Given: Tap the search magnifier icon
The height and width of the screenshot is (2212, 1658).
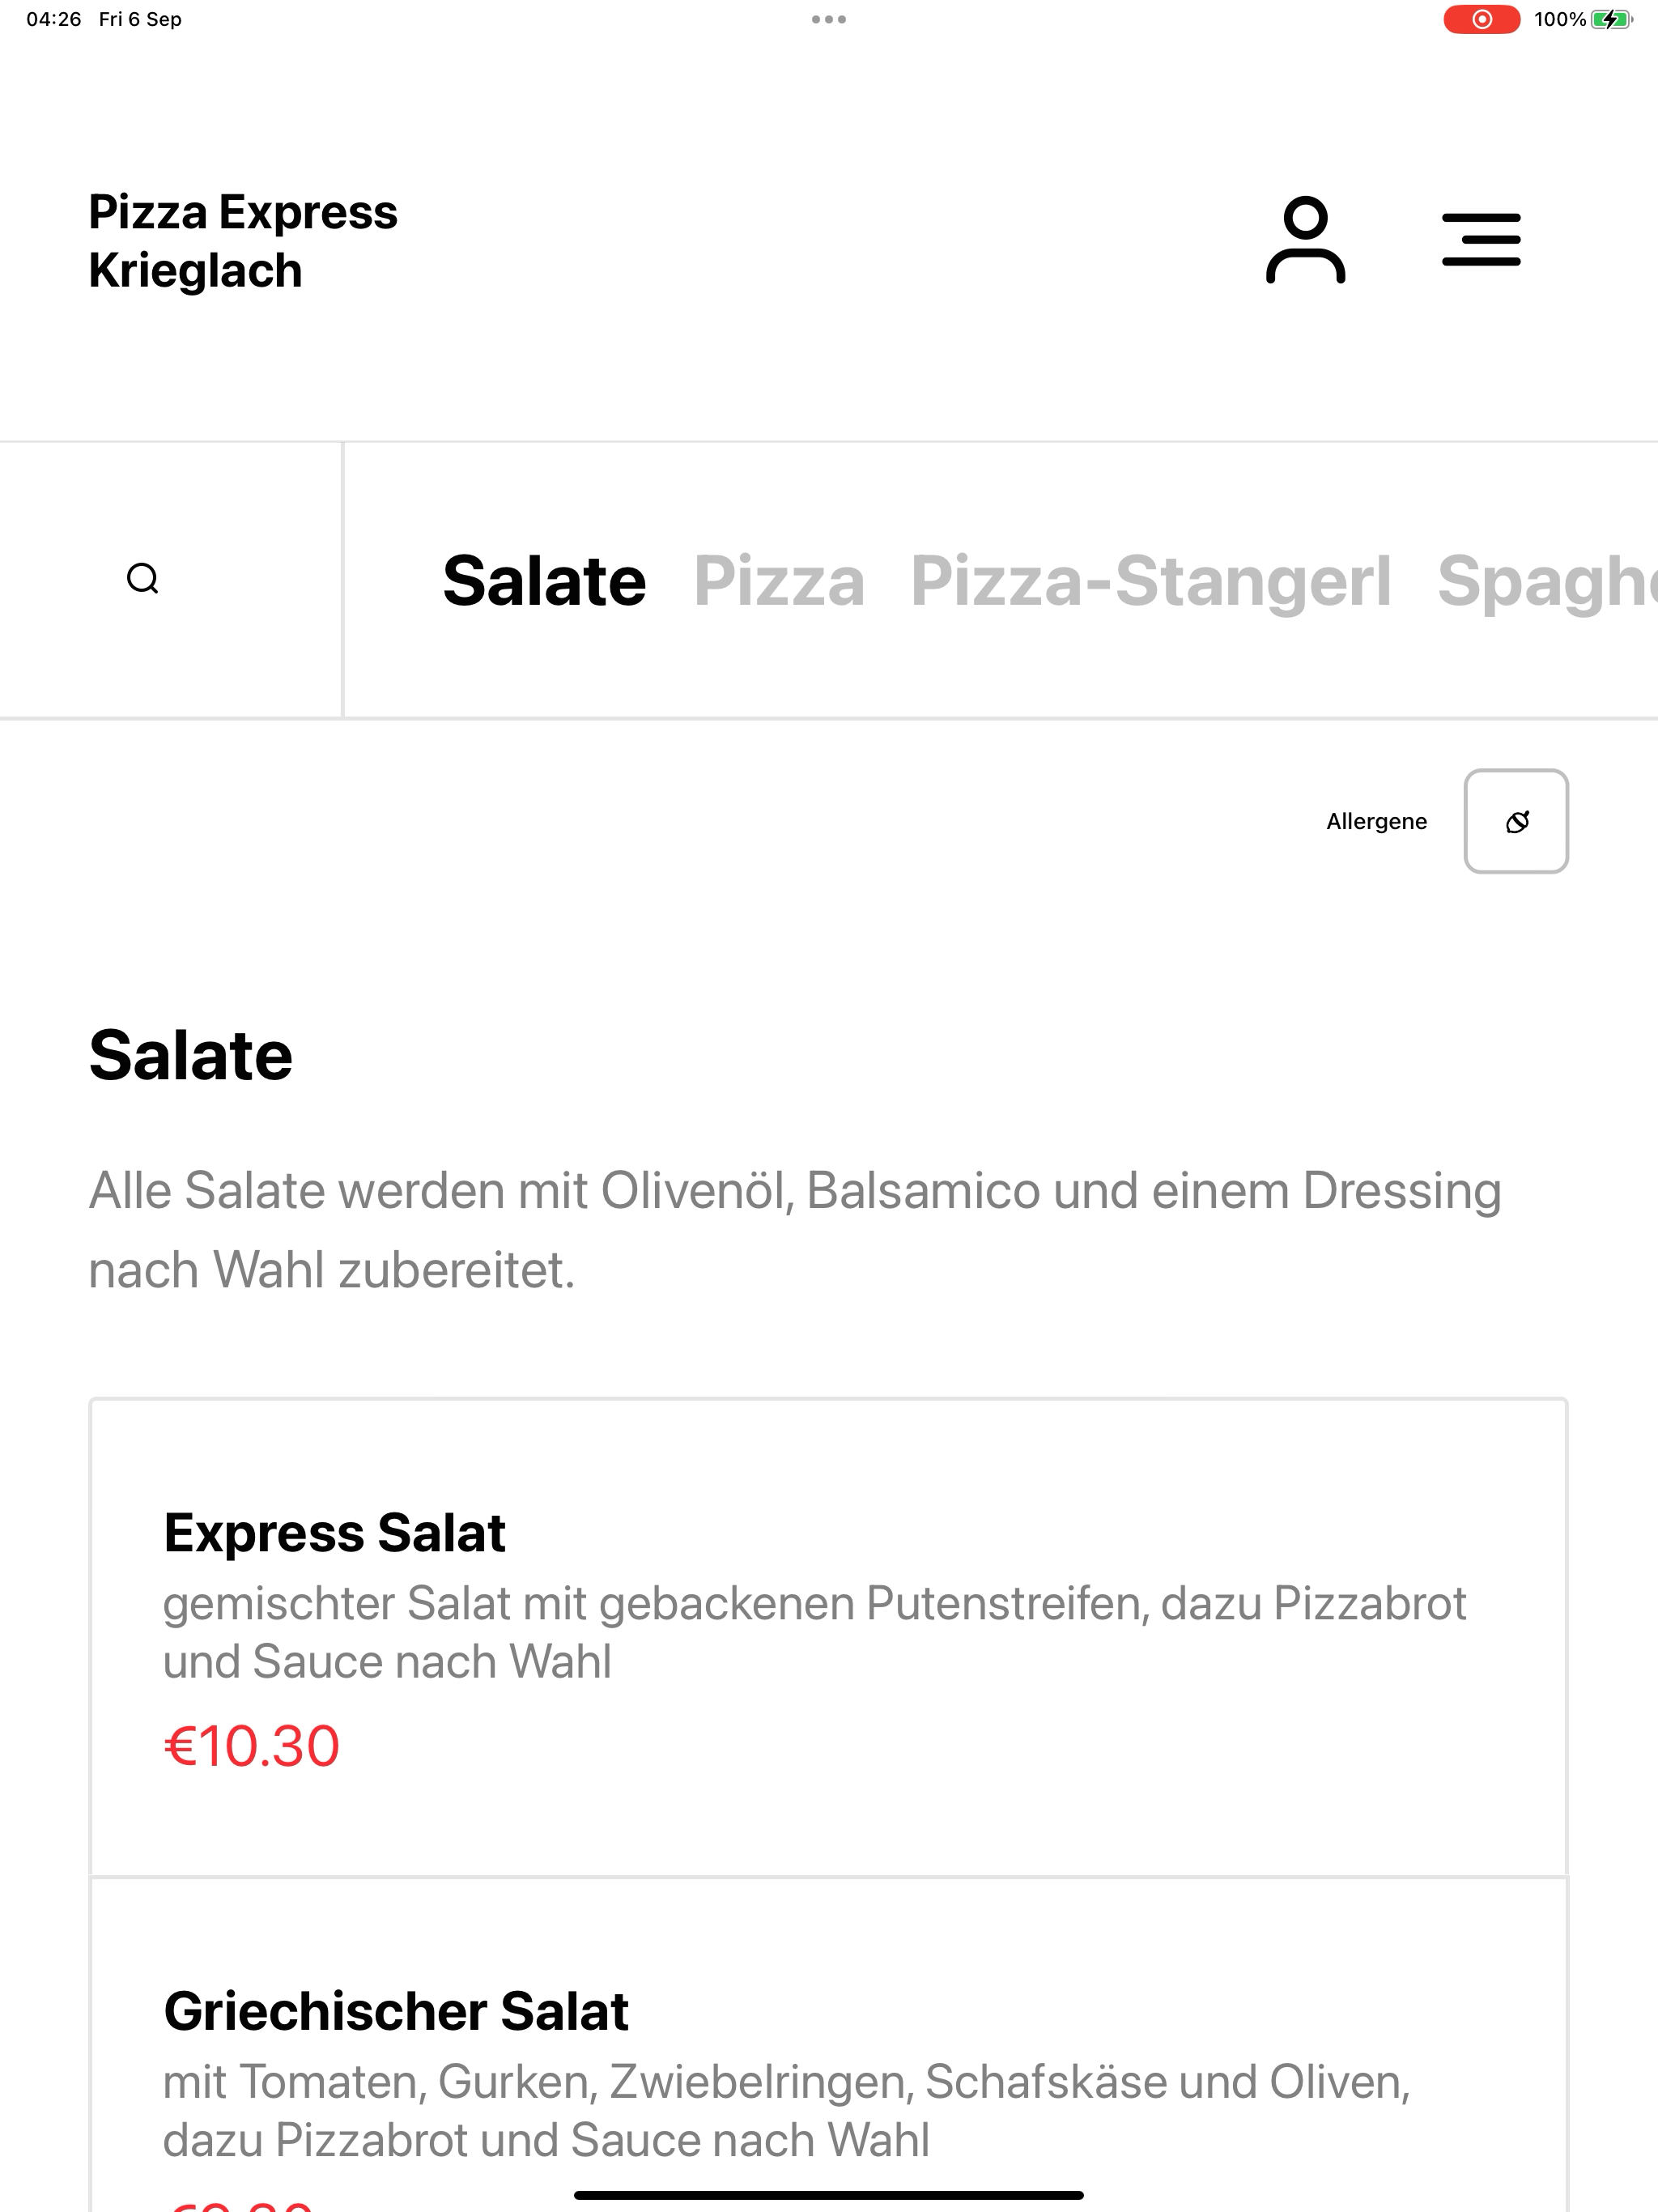Looking at the screenshot, I should 143,579.
